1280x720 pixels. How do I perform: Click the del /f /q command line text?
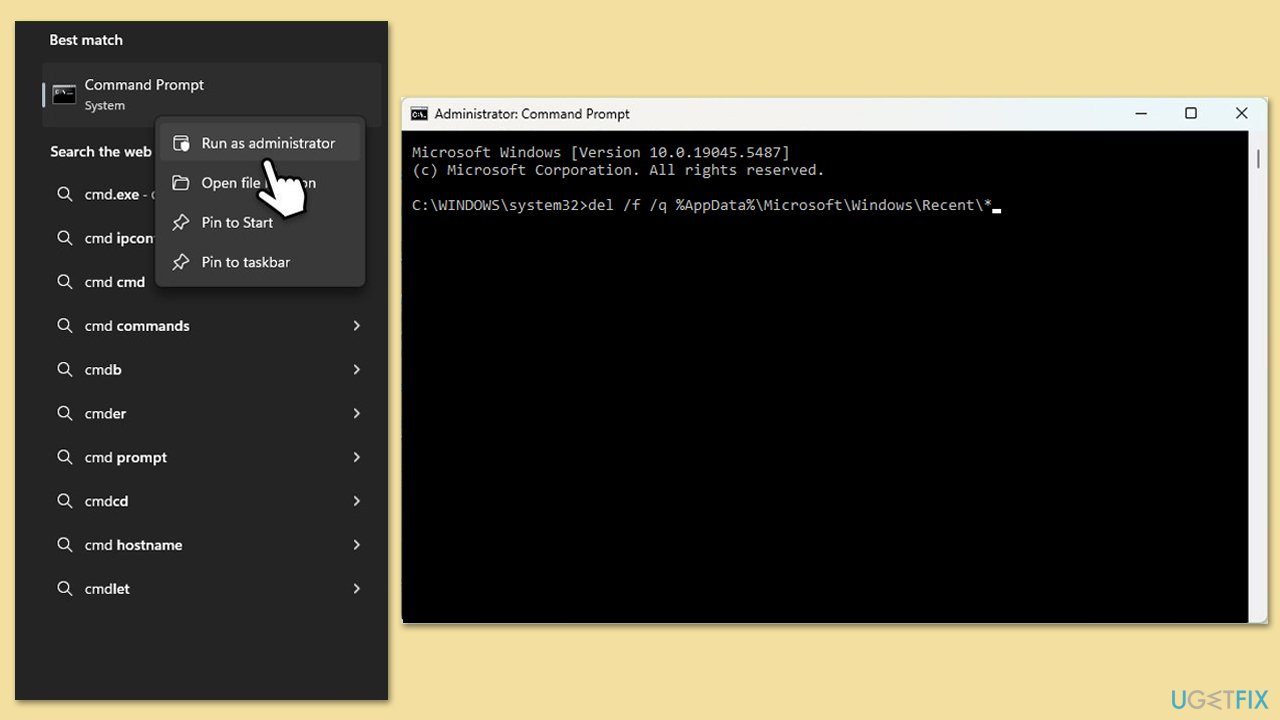pyautogui.click(x=791, y=205)
